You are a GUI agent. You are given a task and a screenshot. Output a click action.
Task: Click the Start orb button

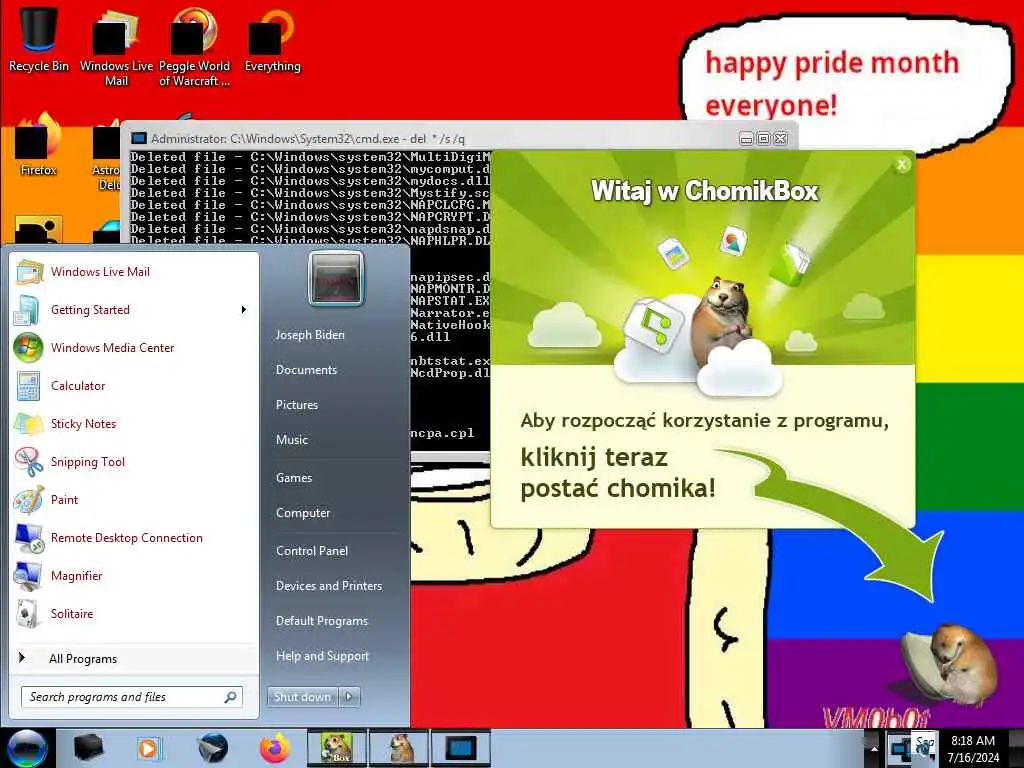tap(27, 748)
